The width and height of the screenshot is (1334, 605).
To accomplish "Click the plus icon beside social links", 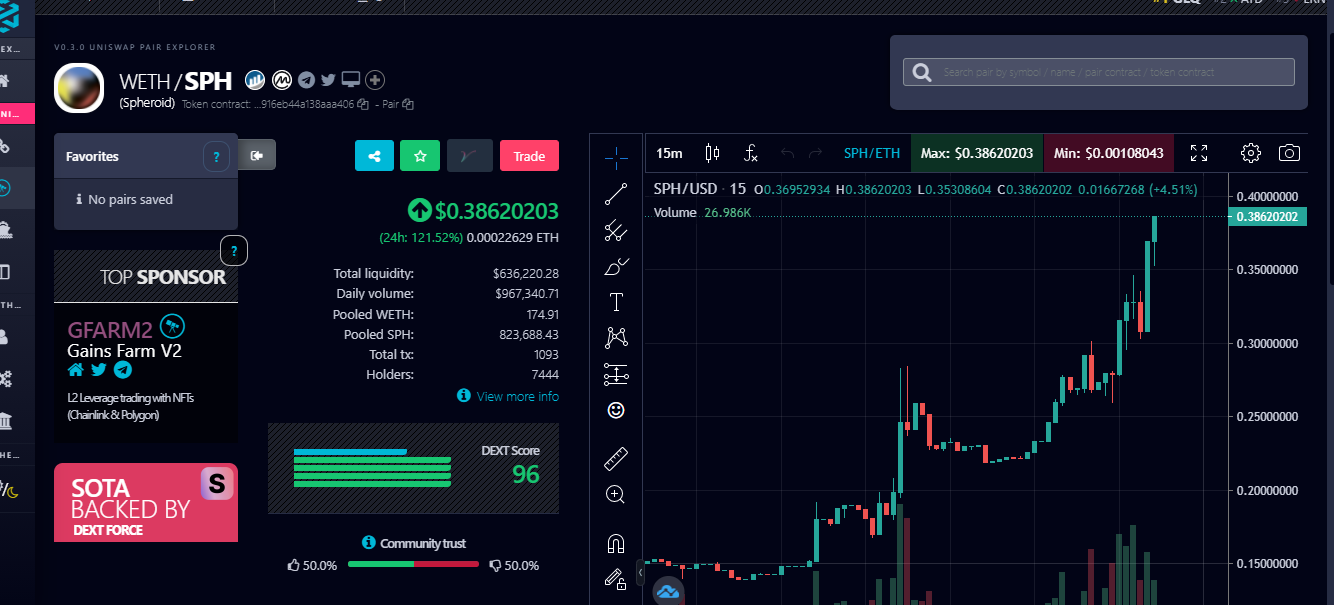I will point(375,80).
